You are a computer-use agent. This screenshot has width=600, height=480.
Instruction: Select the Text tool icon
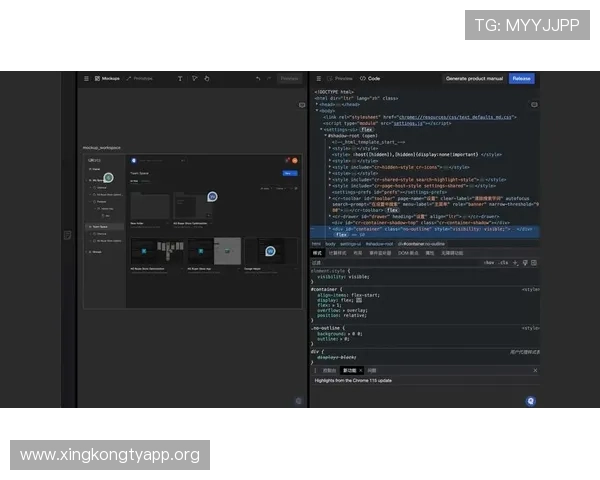[x=180, y=78]
